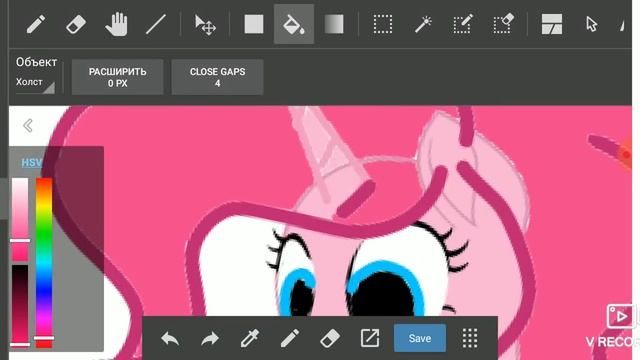
Task: Choose the Hand pan tool
Action: pos(116,24)
